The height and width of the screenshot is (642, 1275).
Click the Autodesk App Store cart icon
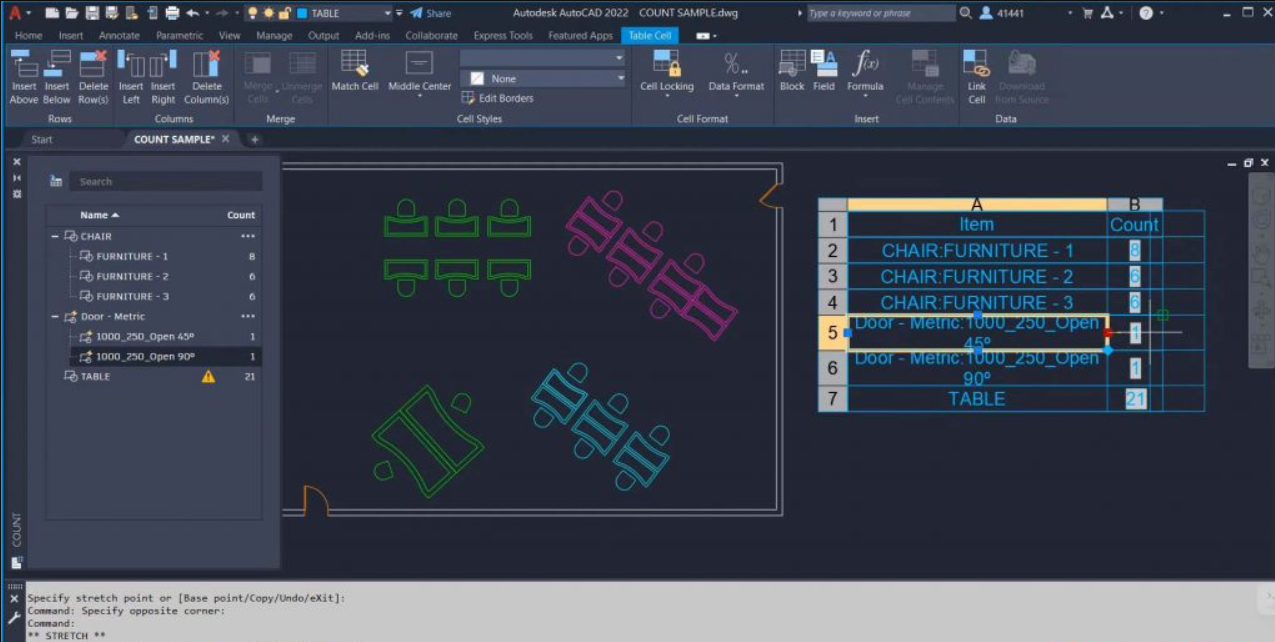(x=1087, y=13)
